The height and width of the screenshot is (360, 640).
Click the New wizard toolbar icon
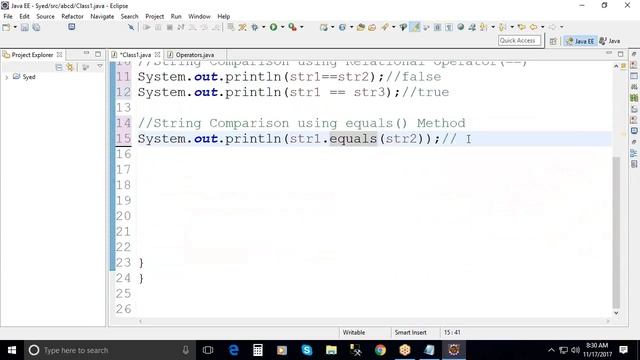pos(6,27)
